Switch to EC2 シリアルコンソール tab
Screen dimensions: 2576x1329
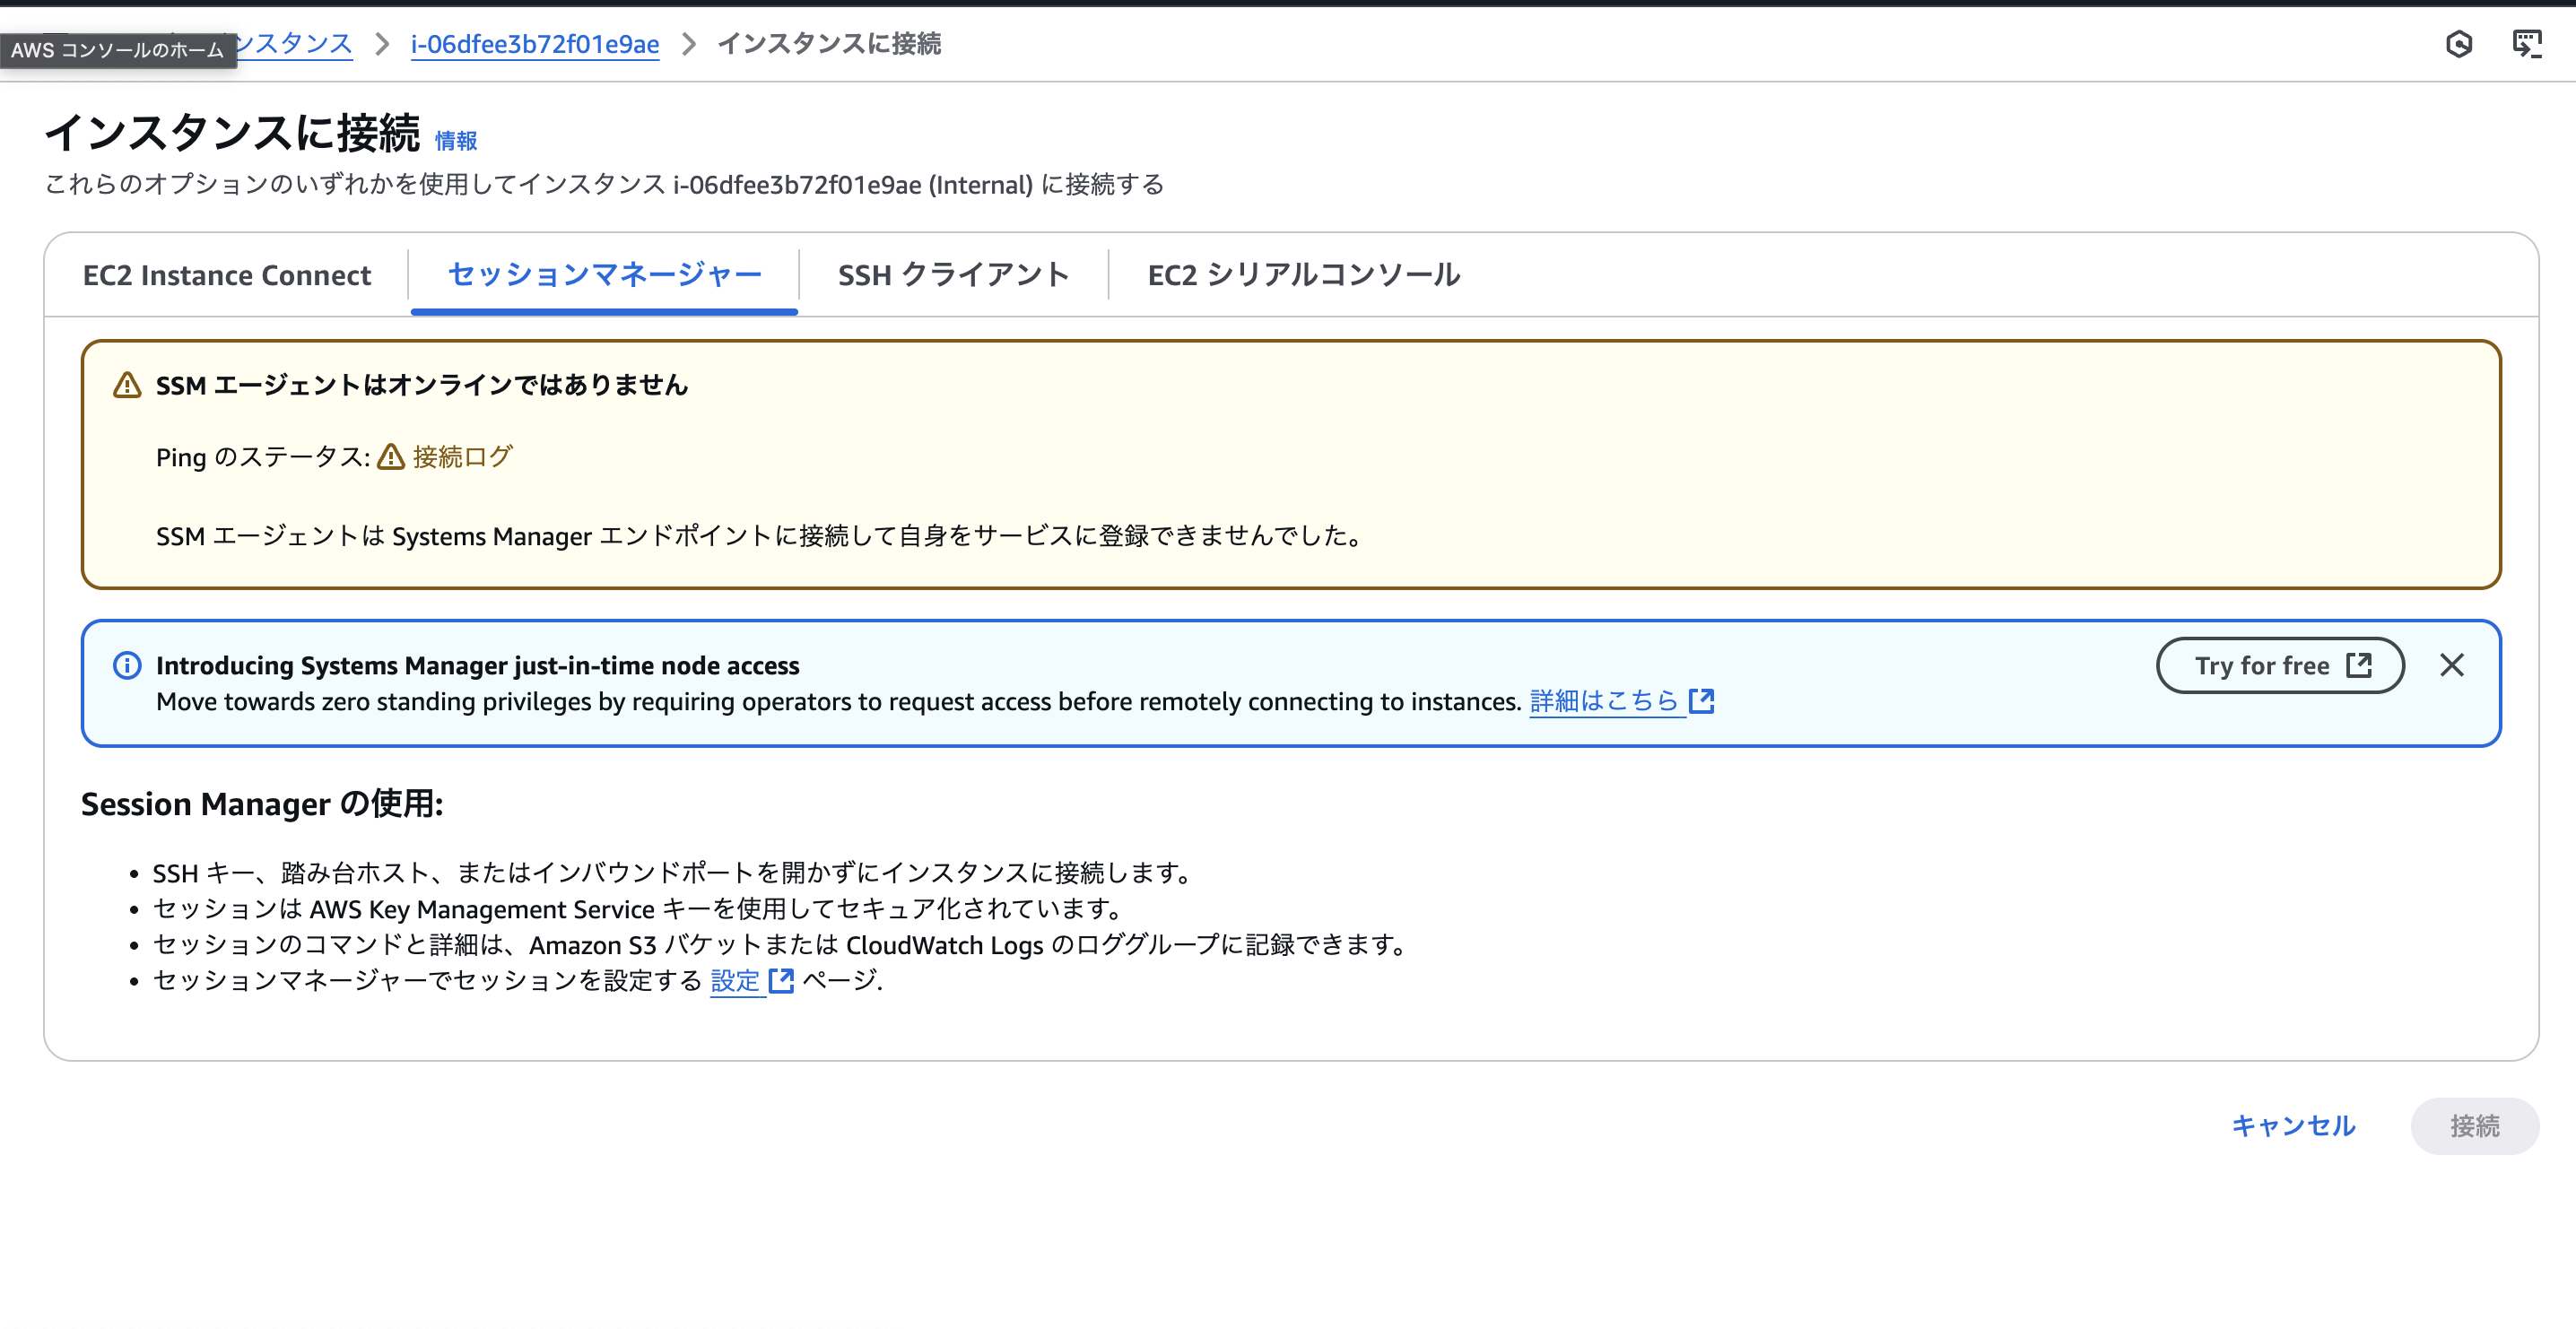pos(1303,275)
